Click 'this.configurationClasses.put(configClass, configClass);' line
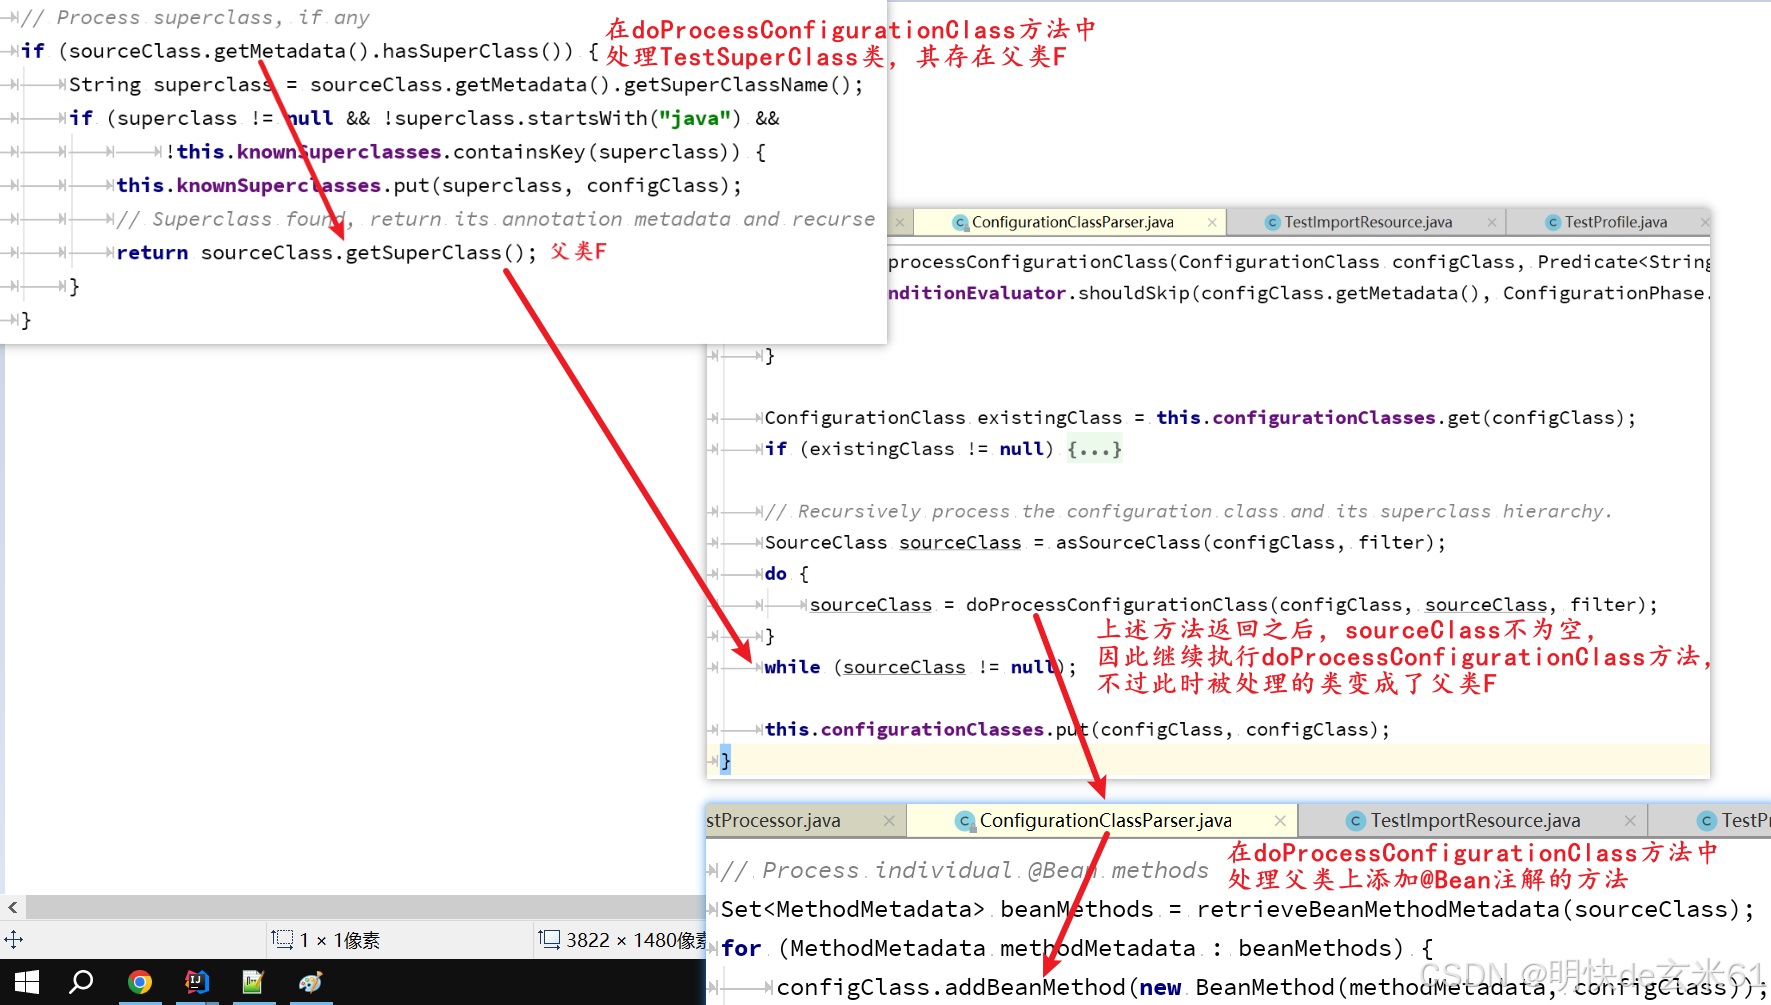The image size is (1771, 1005). pos(1077,729)
